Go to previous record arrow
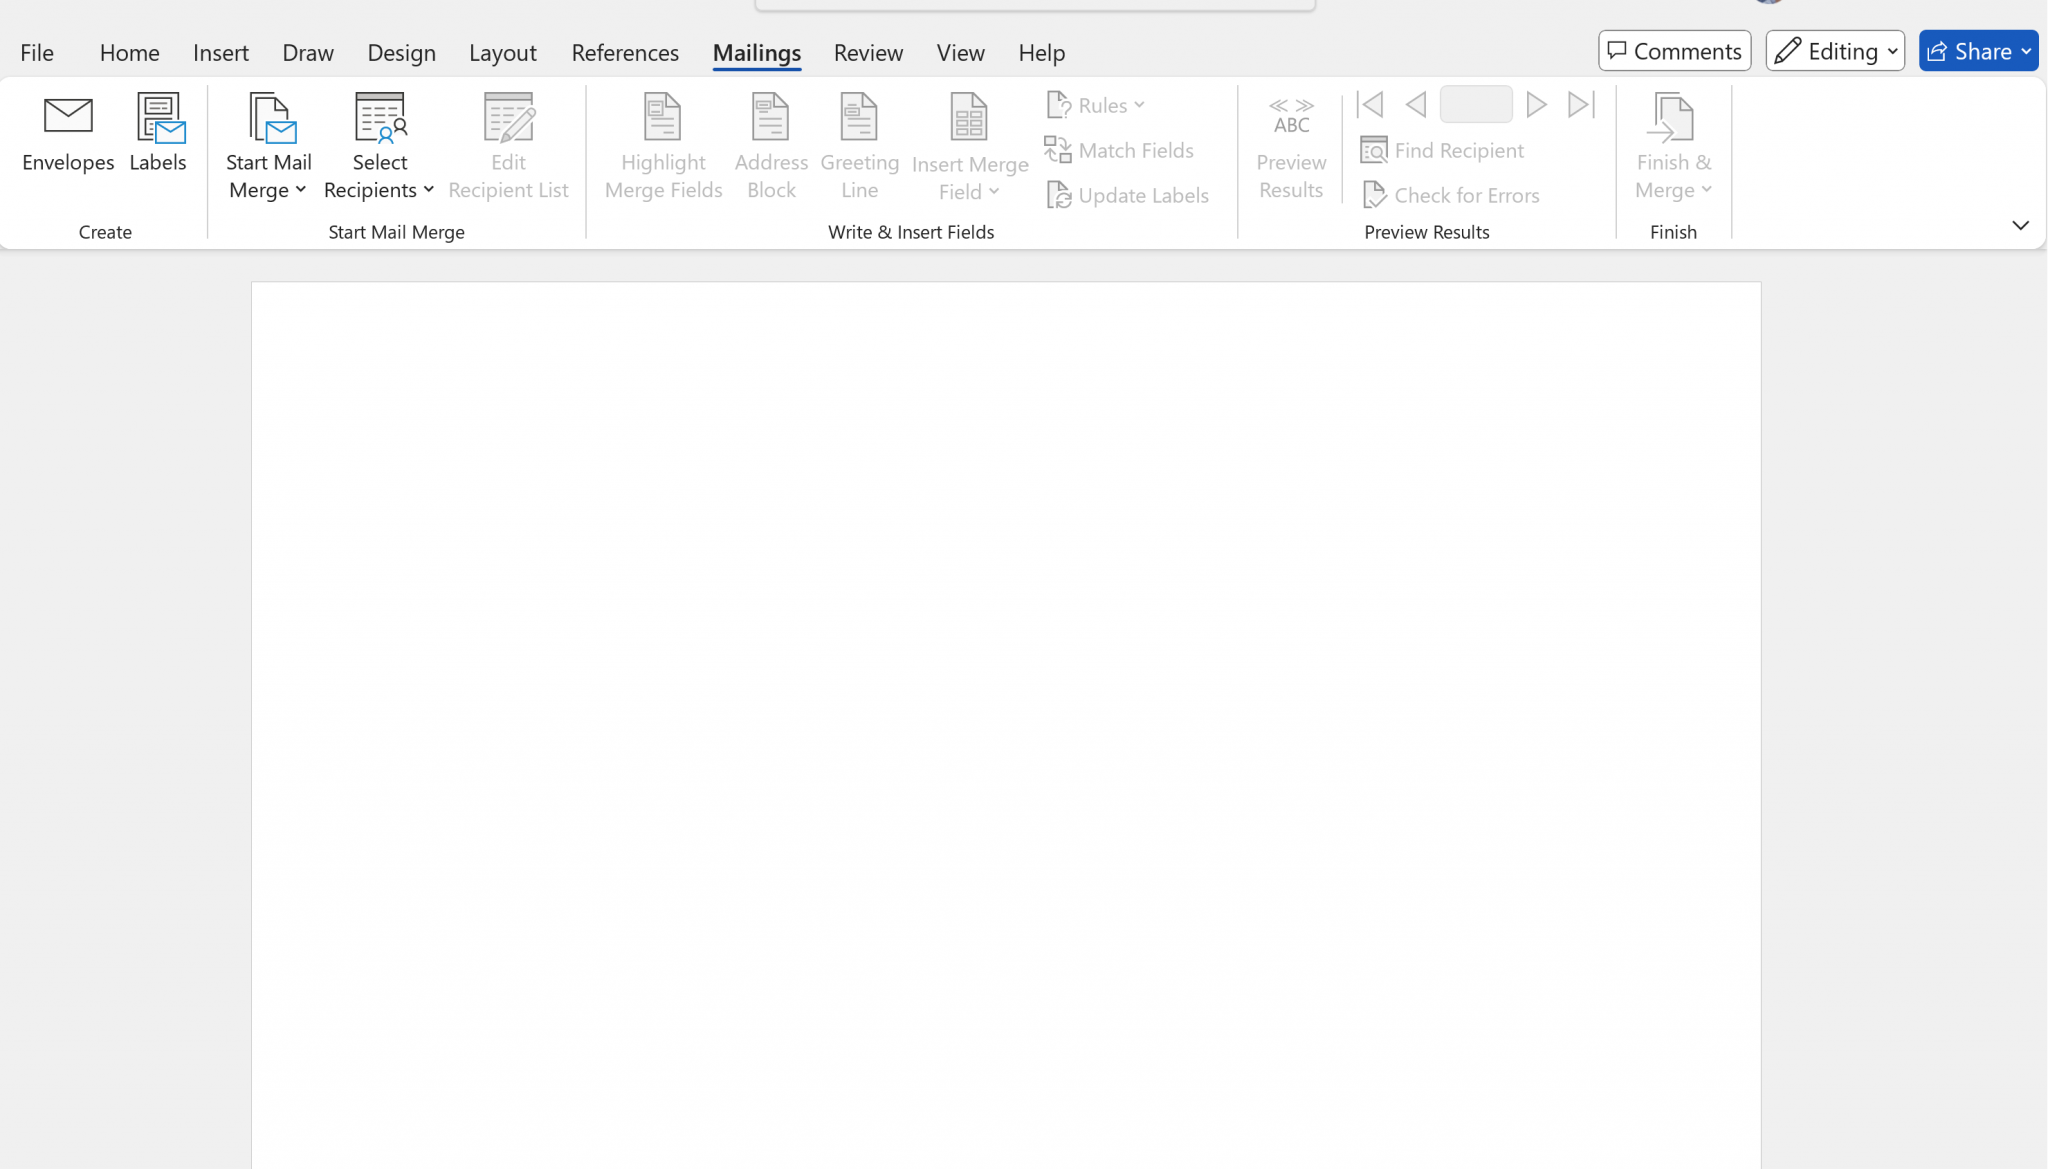The width and height of the screenshot is (2048, 1169). pyautogui.click(x=1416, y=104)
